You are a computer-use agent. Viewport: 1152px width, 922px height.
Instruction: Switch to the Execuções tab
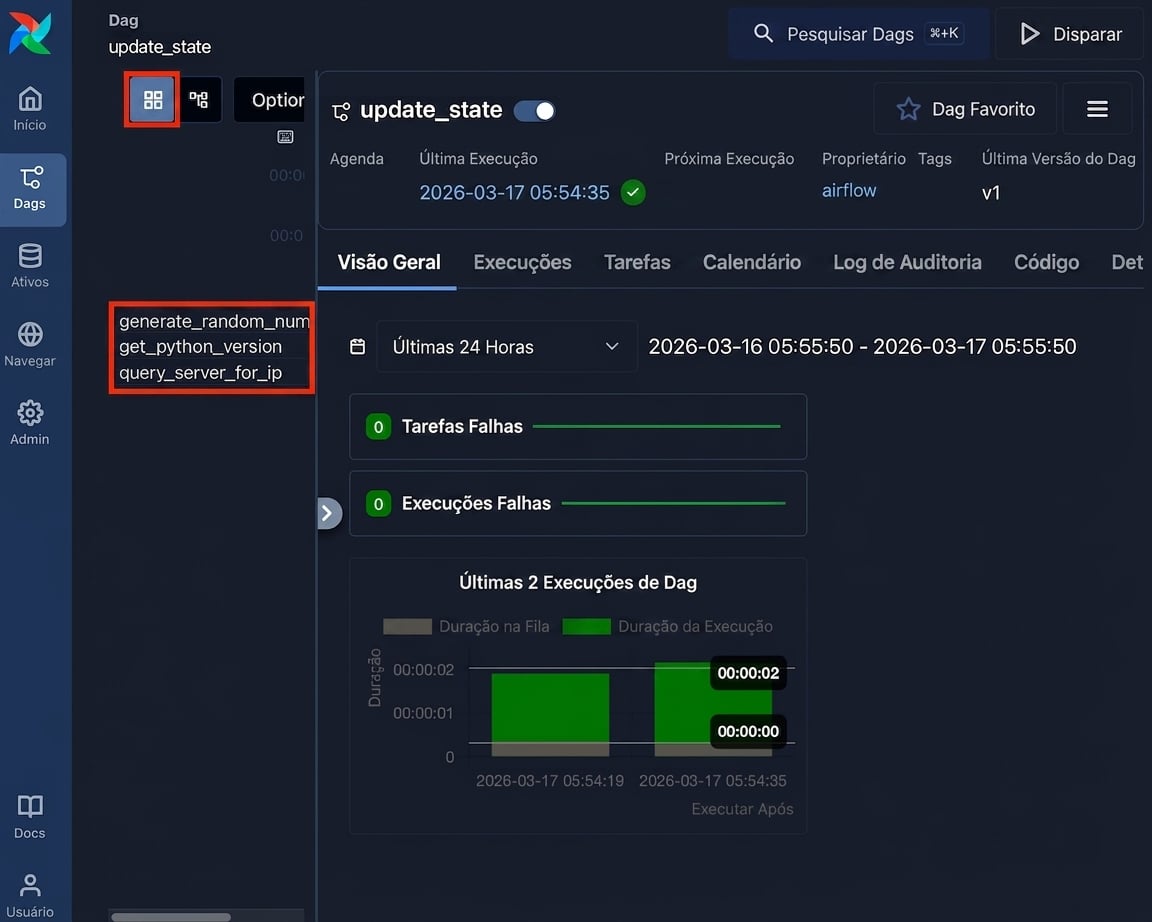pos(522,262)
